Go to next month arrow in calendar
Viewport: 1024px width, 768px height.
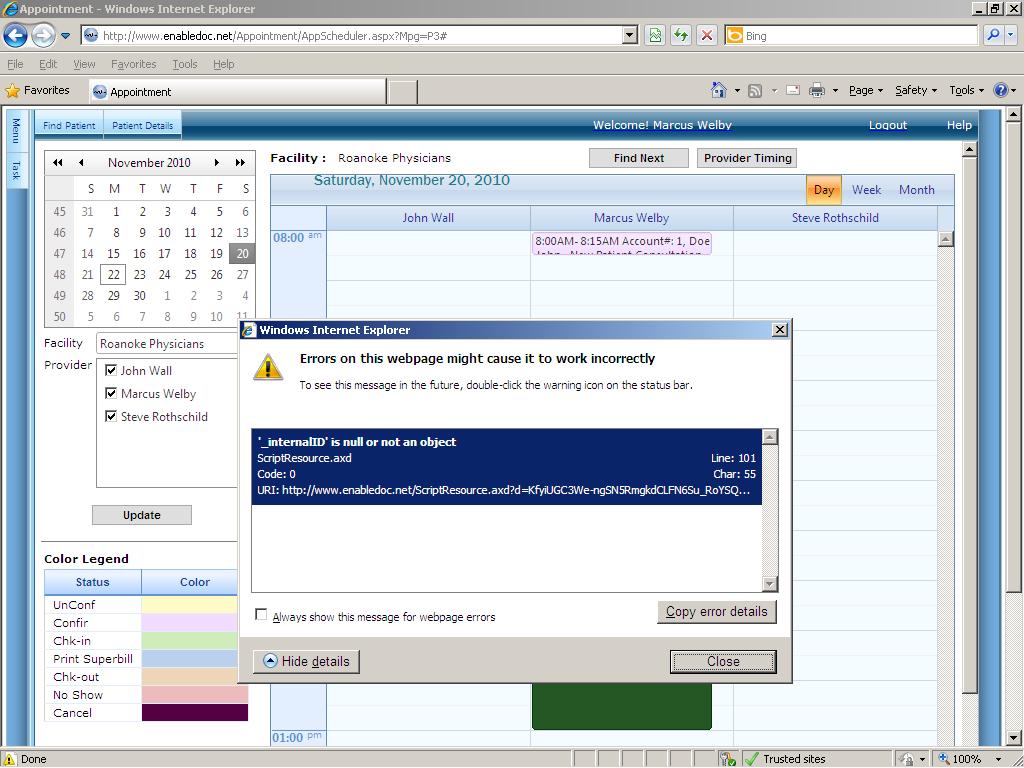tap(217, 163)
